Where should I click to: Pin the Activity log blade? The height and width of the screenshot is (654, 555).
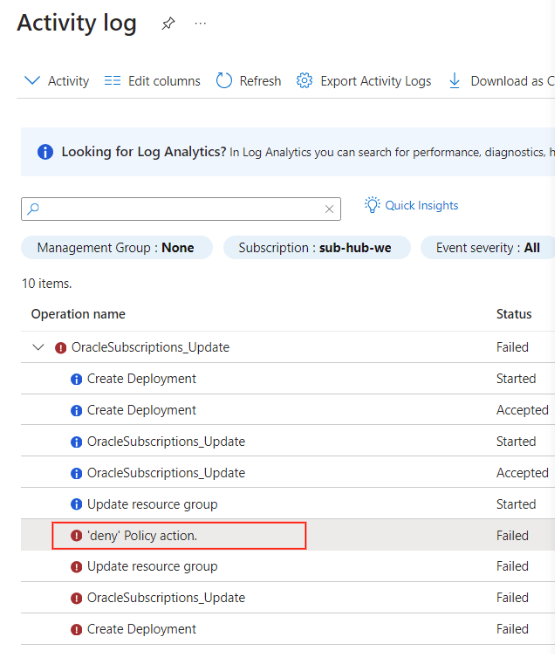click(x=168, y=23)
